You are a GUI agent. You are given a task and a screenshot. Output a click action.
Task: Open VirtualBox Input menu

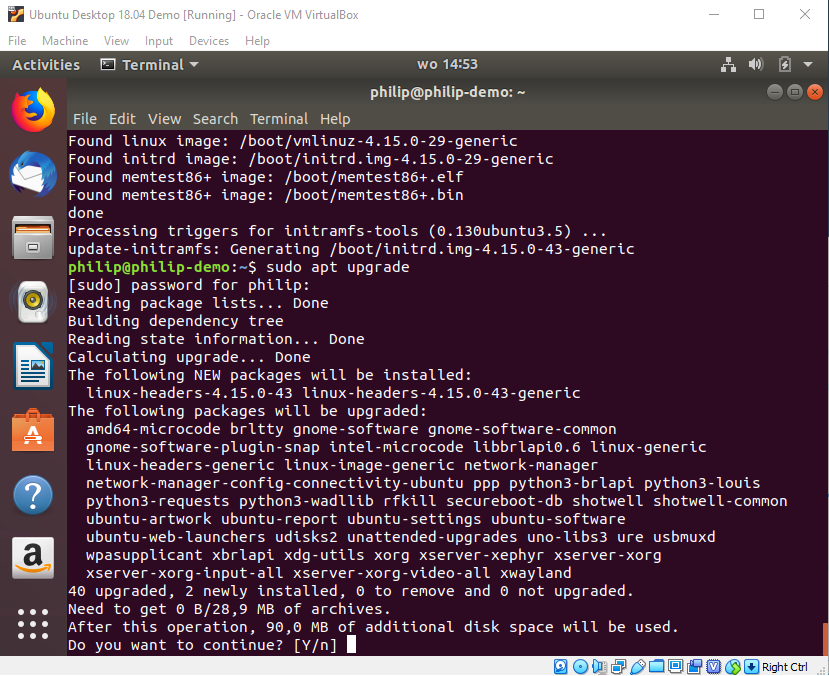click(x=159, y=41)
